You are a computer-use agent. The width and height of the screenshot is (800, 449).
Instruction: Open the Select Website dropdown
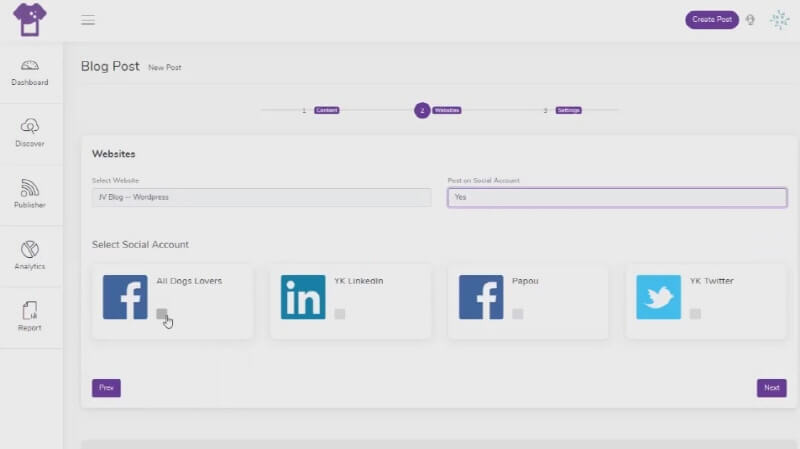click(x=262, y=197)
